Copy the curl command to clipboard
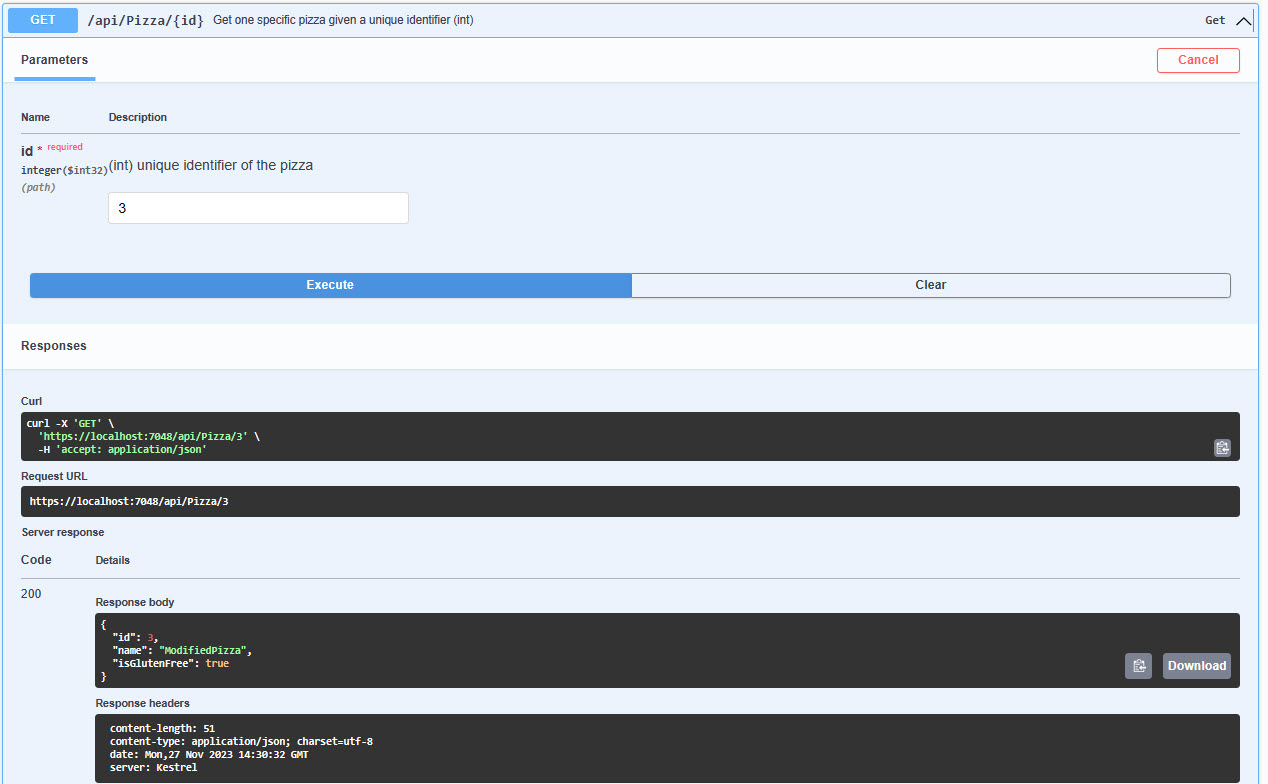1268x784 pixels. pos(1222,448)
